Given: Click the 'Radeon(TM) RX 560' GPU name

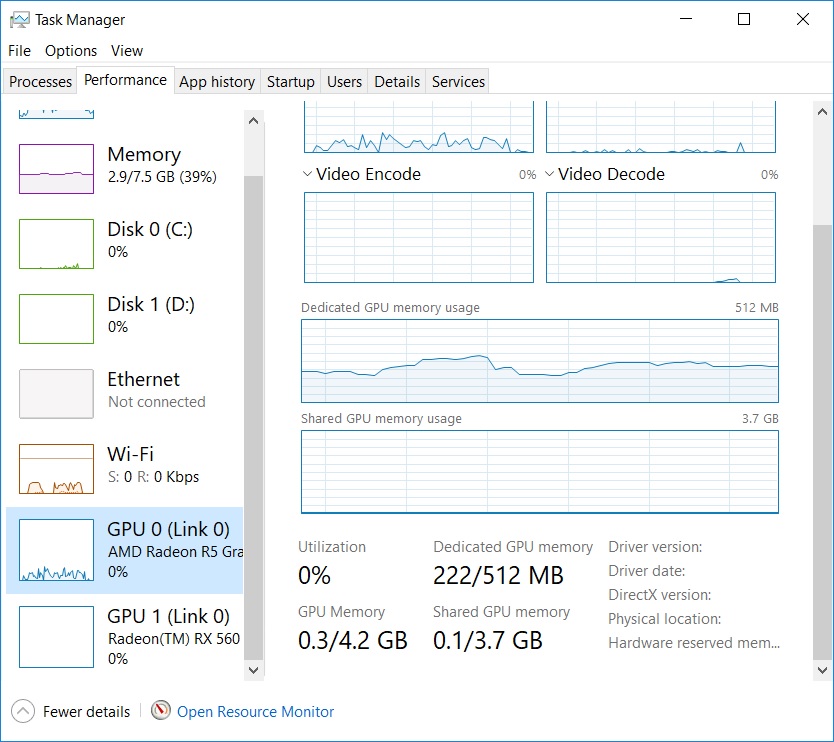Looking at the screenshot, I should [174, 638].
